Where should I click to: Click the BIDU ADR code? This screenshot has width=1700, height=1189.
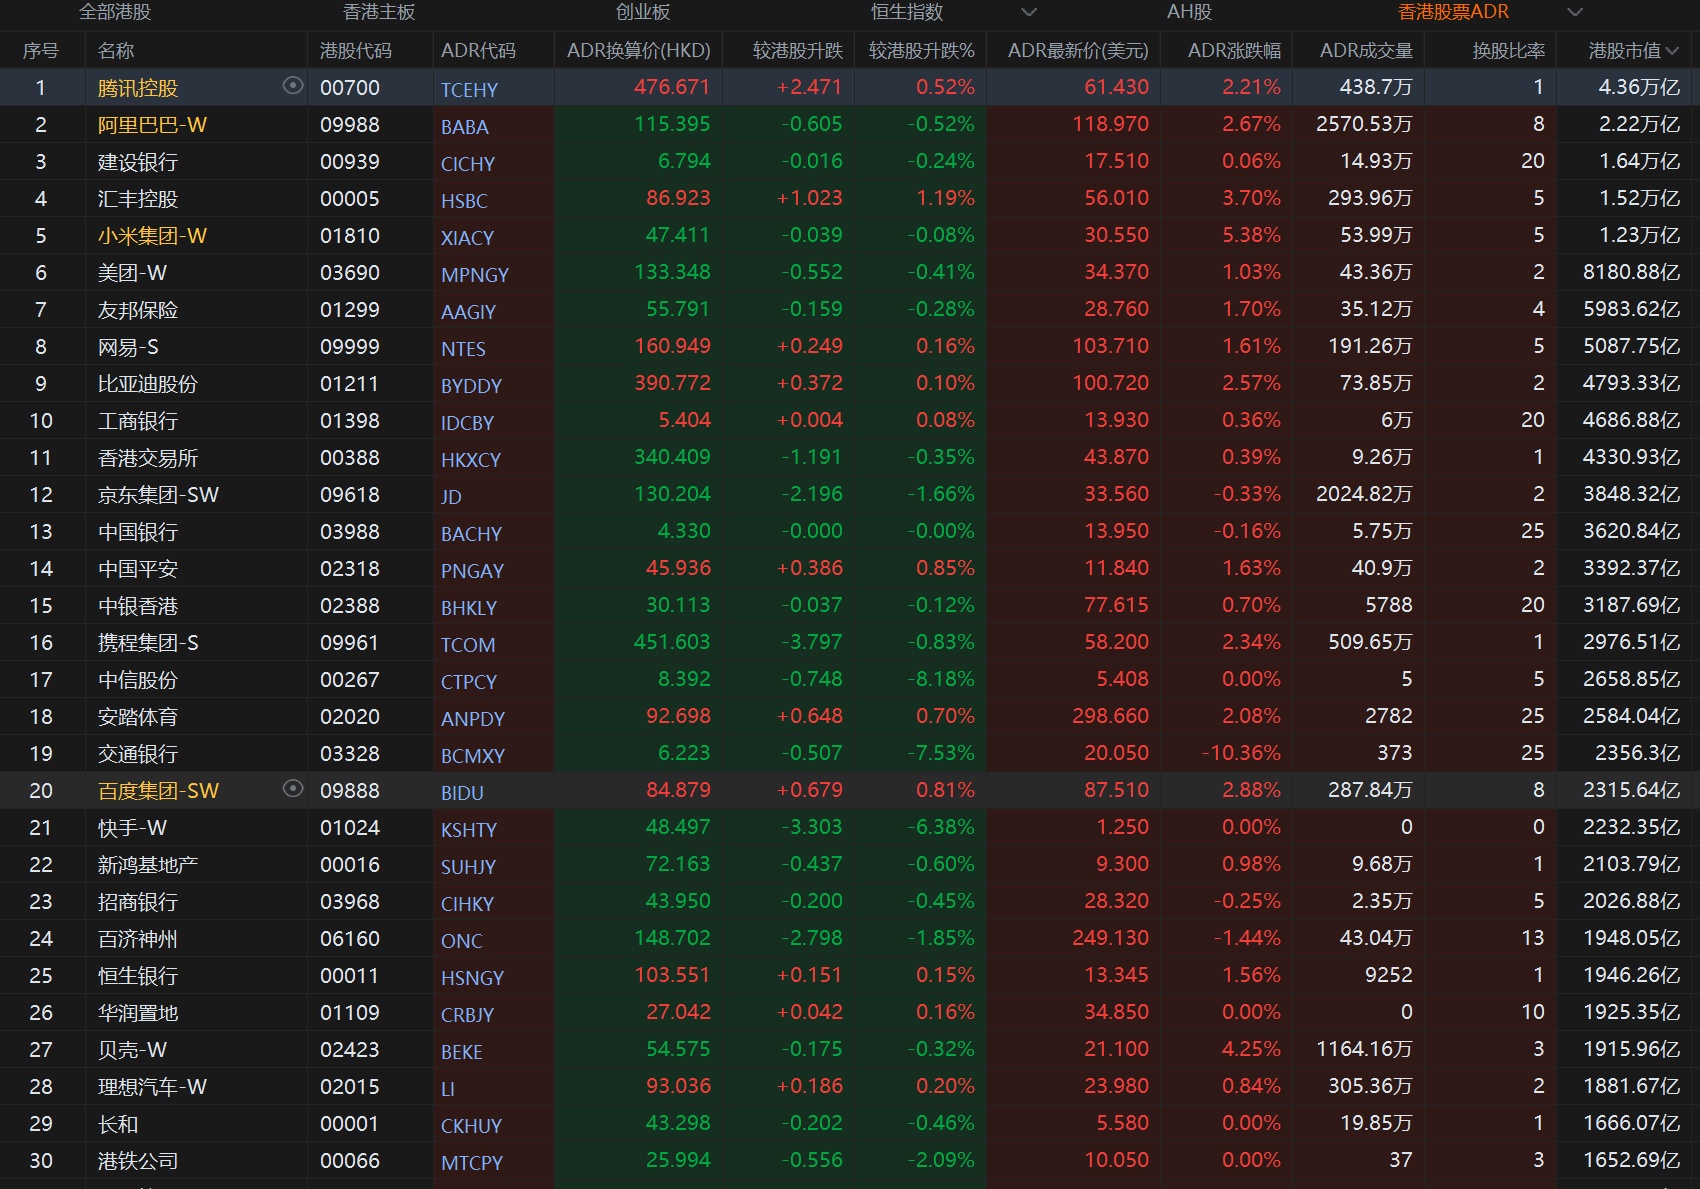pos(462,793)
